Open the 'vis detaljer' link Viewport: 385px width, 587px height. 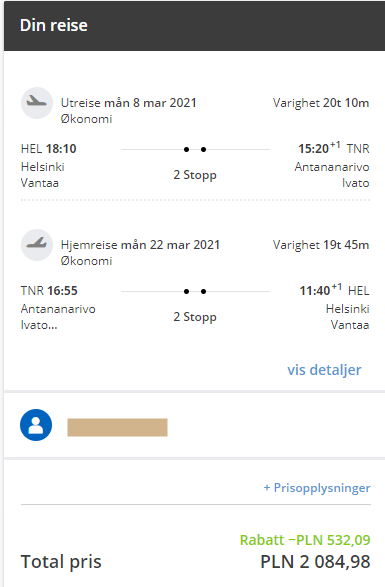tap(324, 370)
